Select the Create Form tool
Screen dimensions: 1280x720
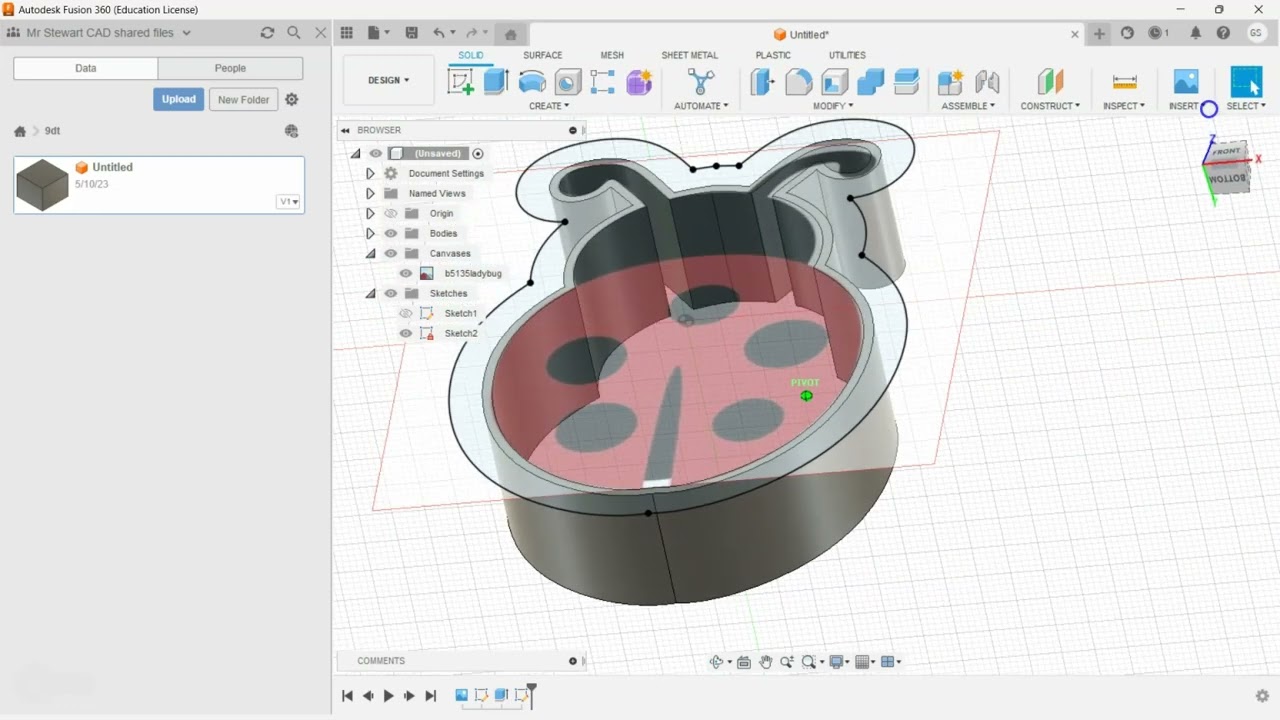tap(639, 82)
